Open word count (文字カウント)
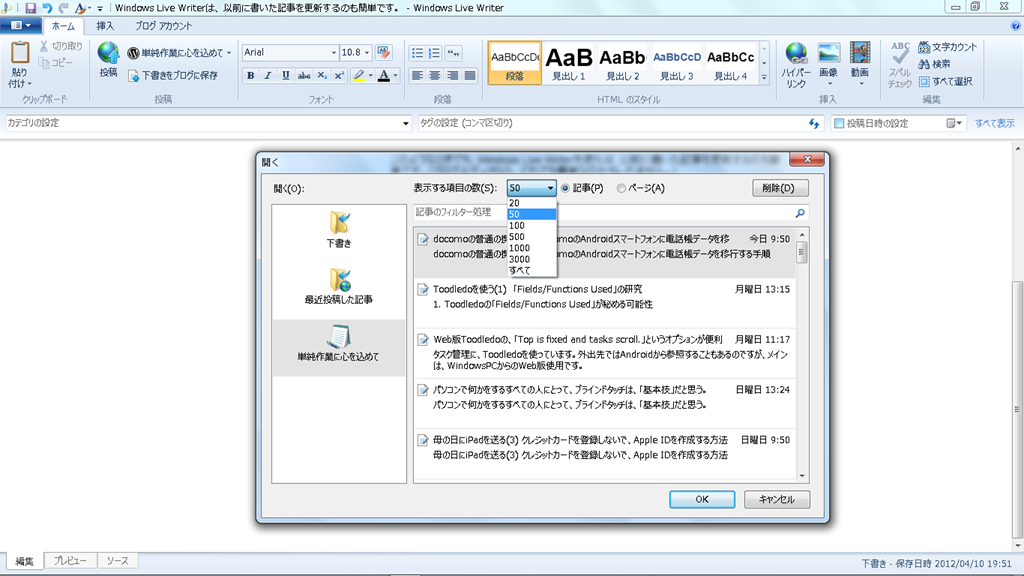This screenshot has height=576, width=1024. 948,47
